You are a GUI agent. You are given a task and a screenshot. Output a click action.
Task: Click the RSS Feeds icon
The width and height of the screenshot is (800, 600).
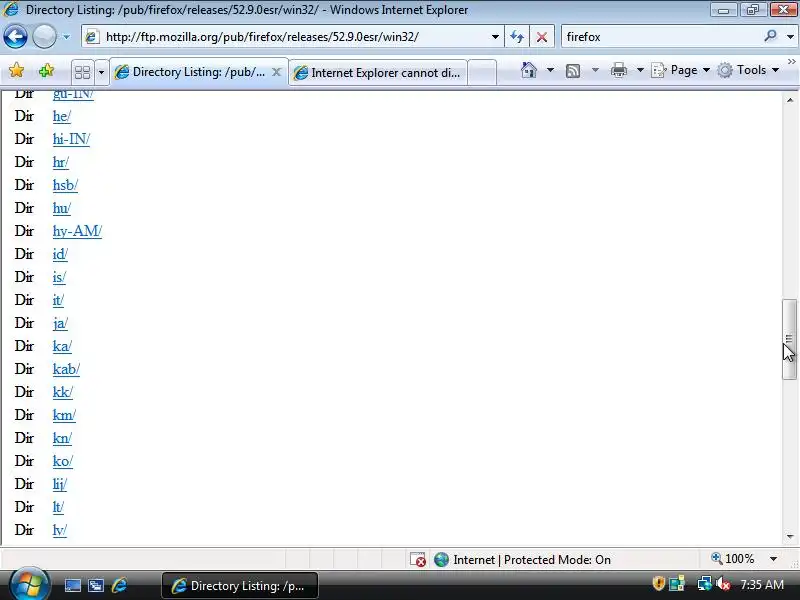coord(573,70)
